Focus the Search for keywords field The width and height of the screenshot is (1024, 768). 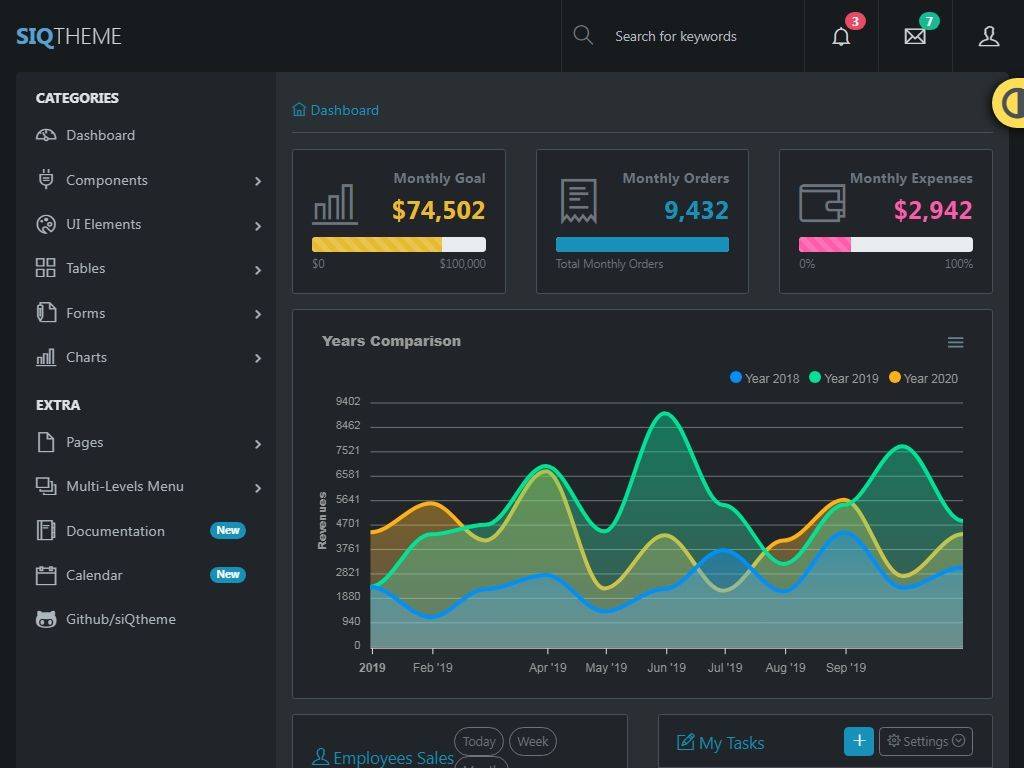(x=700, y=37)
